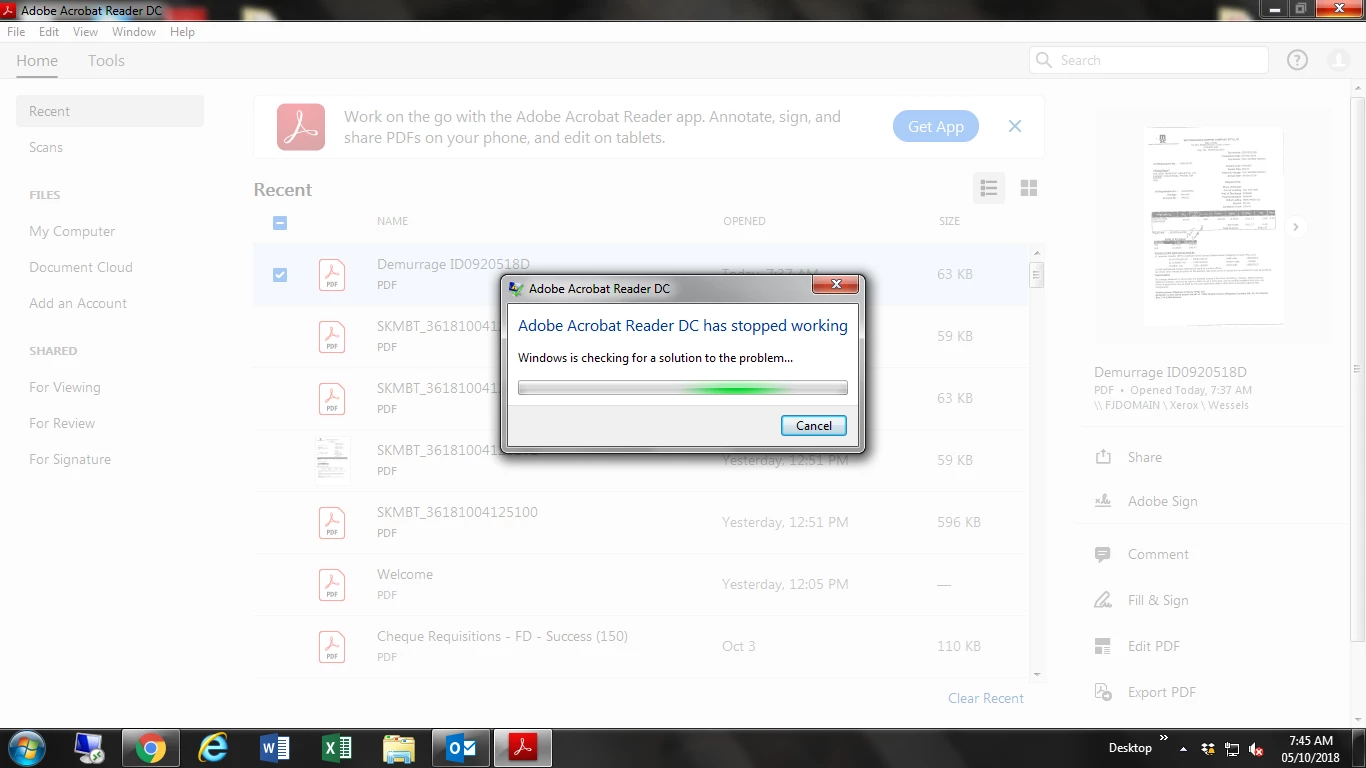The height and width of the screenshot is (768, 1366).
Task: Select Scans in the sidebar
Action: (x=46, y=147)
